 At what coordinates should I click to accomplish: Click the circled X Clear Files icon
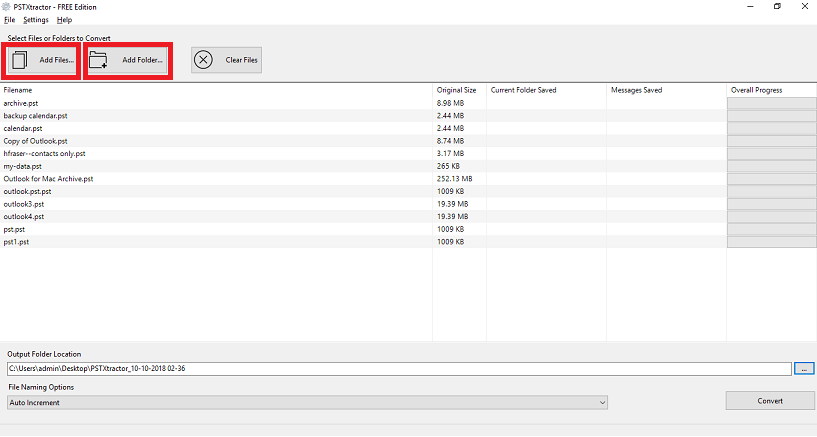[203, 60]
